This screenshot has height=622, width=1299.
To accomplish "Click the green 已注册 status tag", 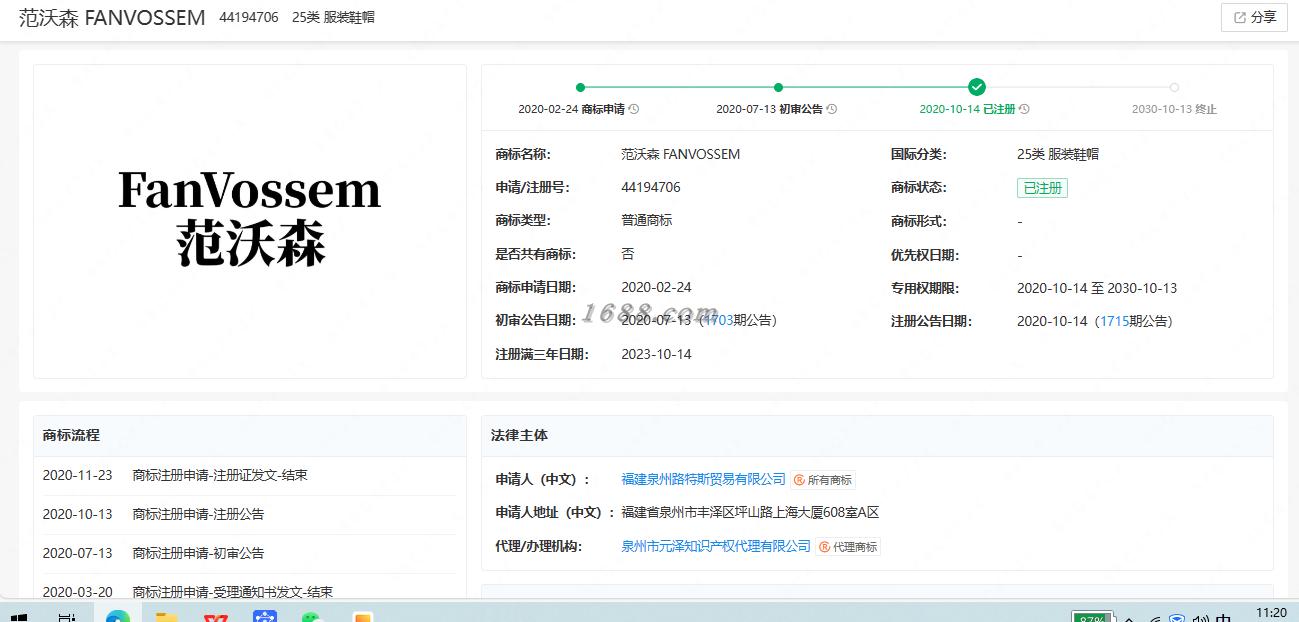I will pyautogui.click(x=1042, y=187).
